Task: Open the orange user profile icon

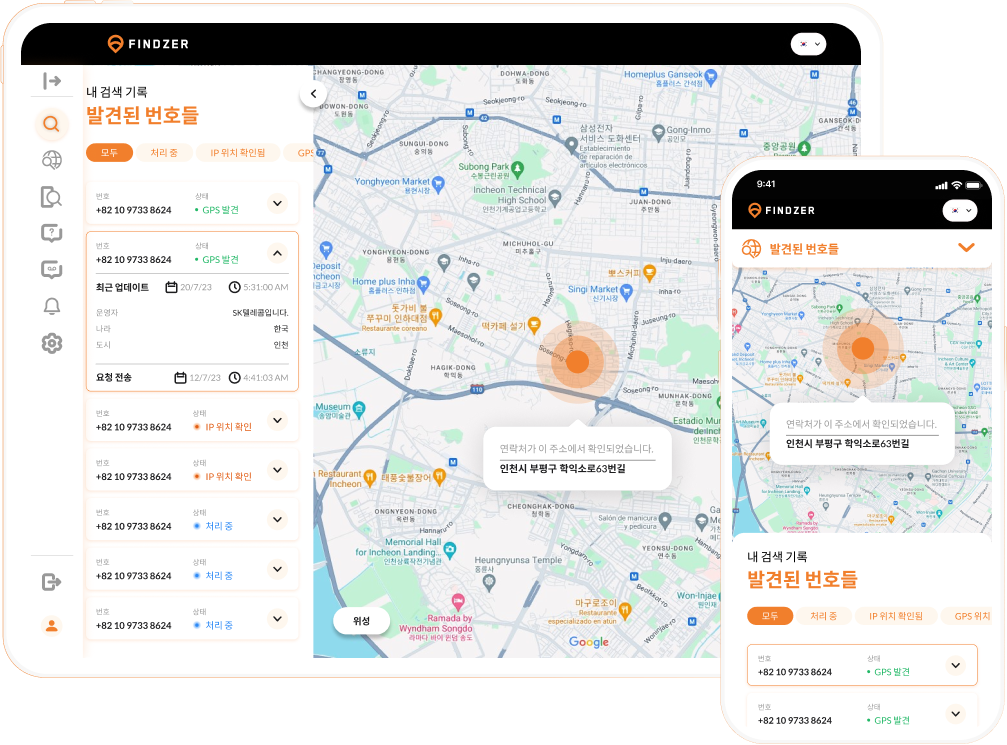Action: point(52,626)
